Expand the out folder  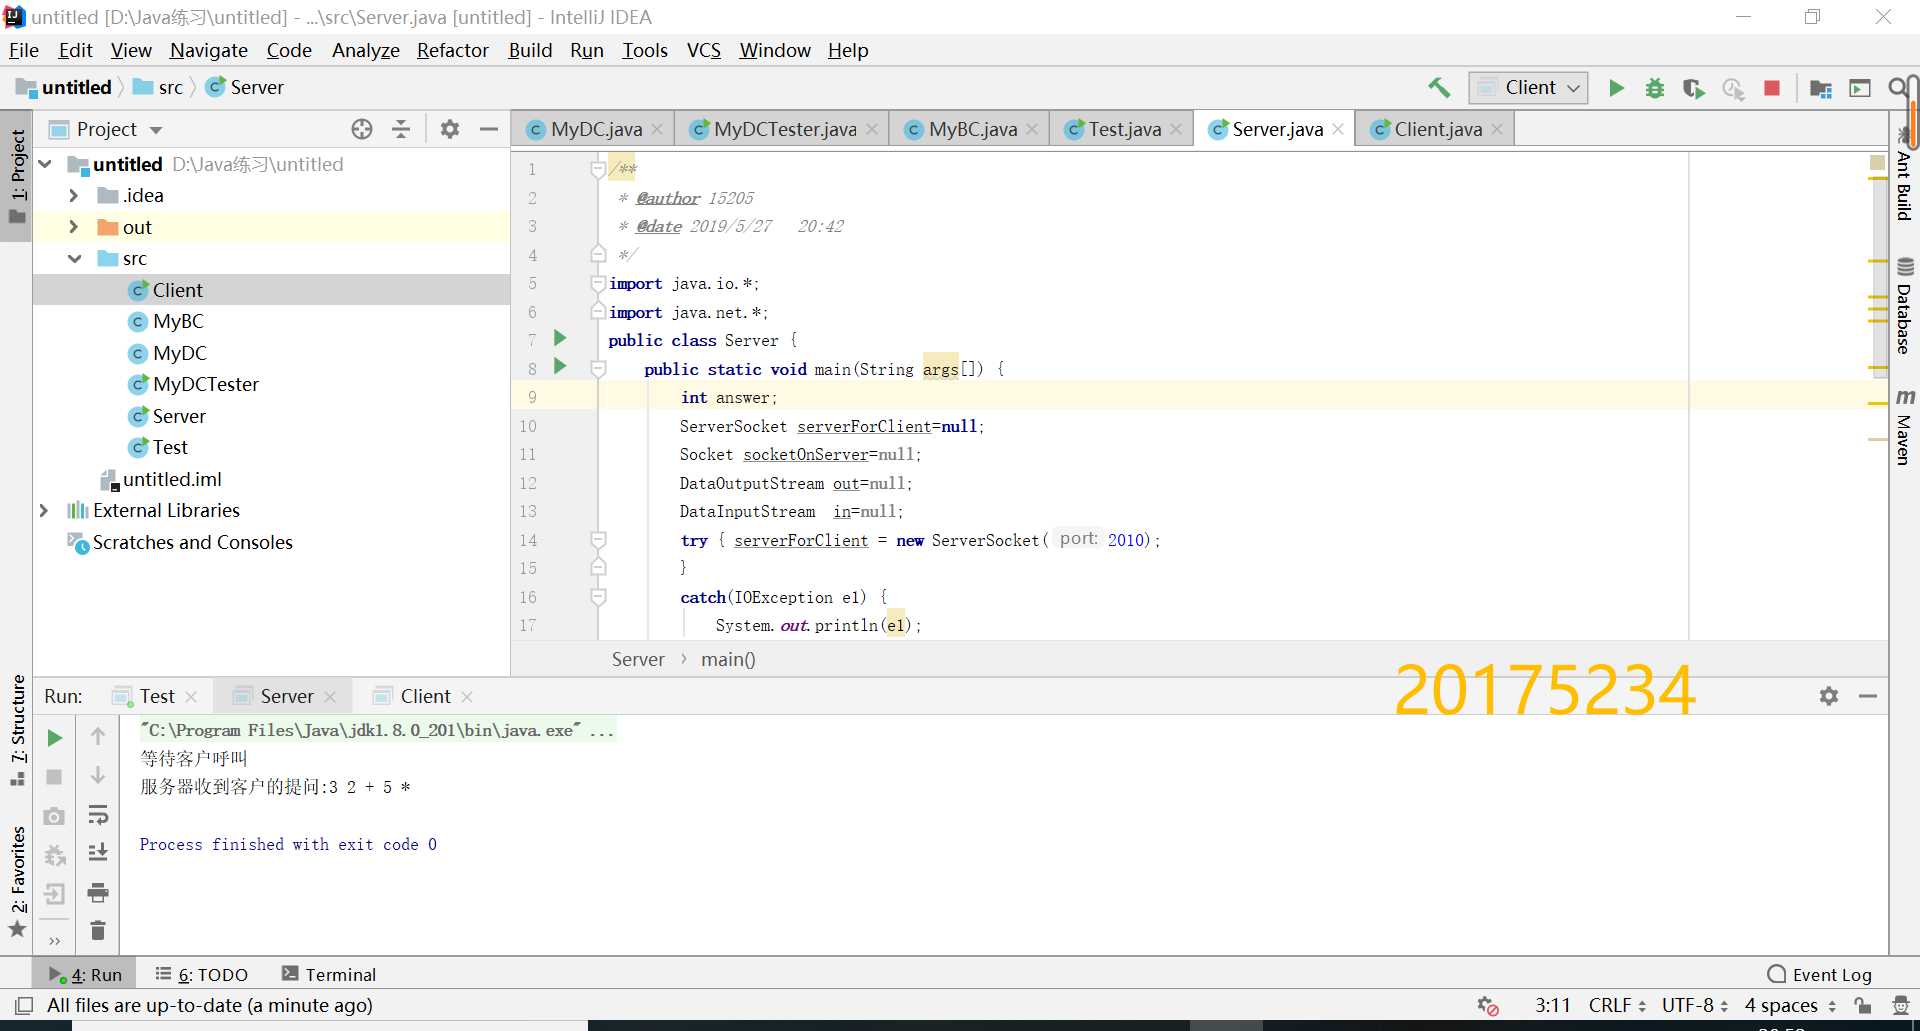click(74, 227)
